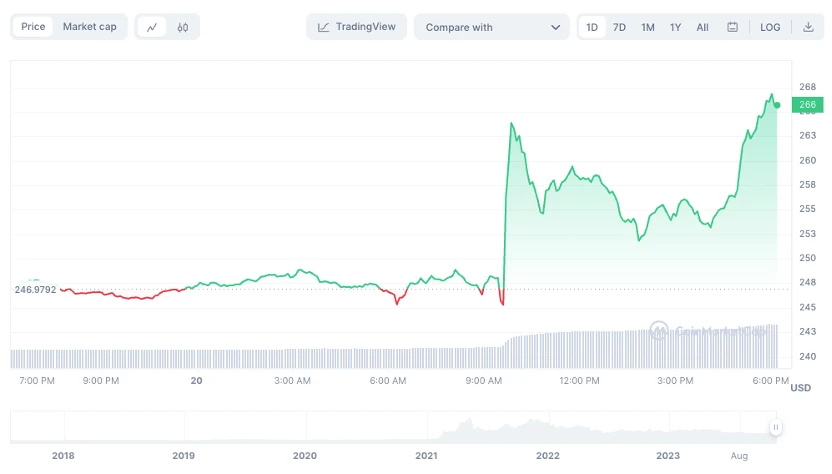Toggle the LOG scale
This screenshot has width=832, height=474.
tap(770, 27)
